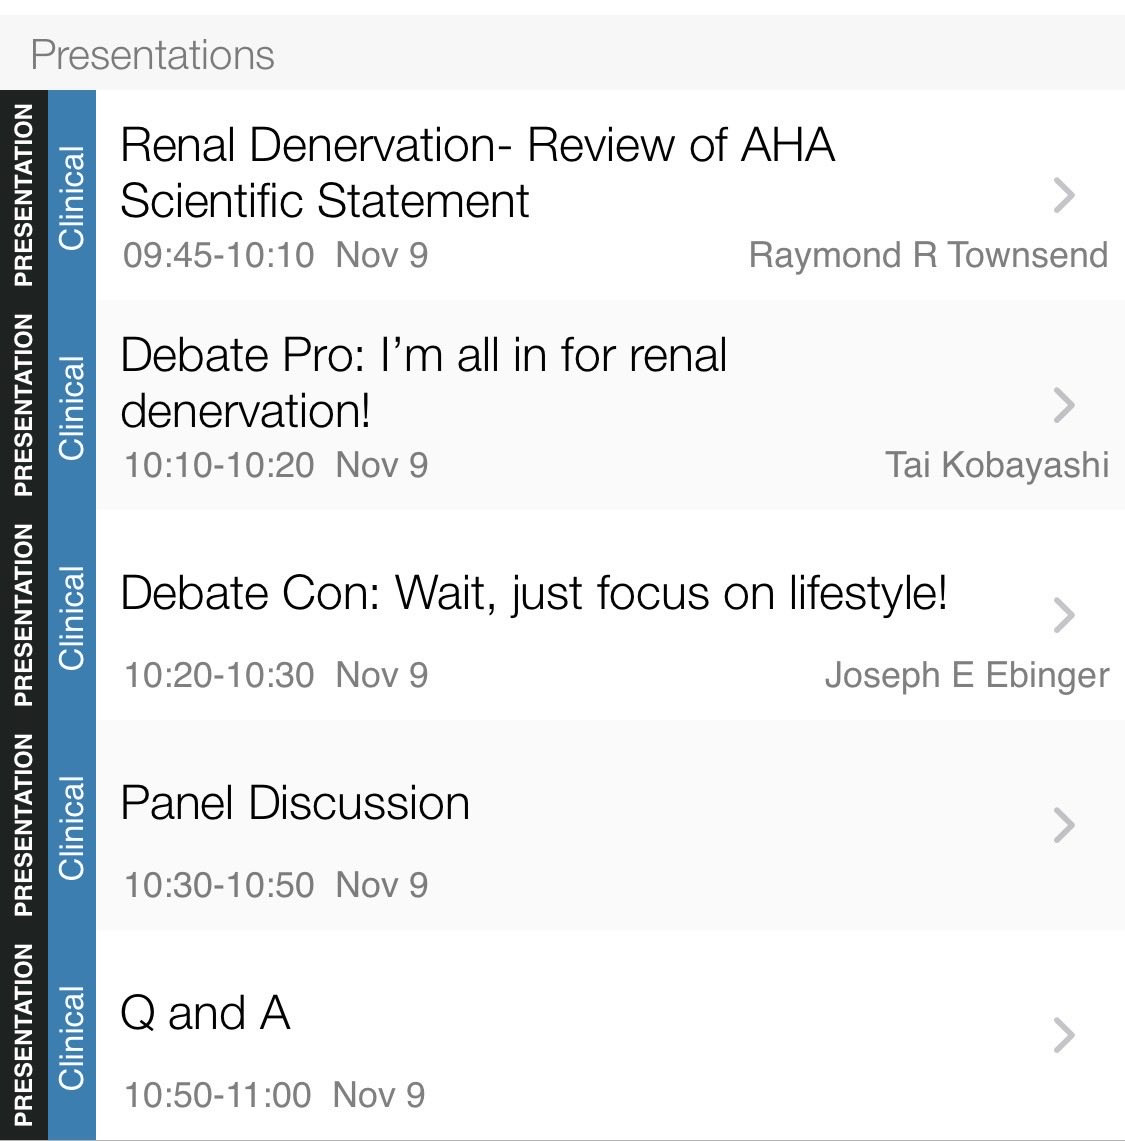Tap the PRESENTATION label on Debate Con row

23,616
